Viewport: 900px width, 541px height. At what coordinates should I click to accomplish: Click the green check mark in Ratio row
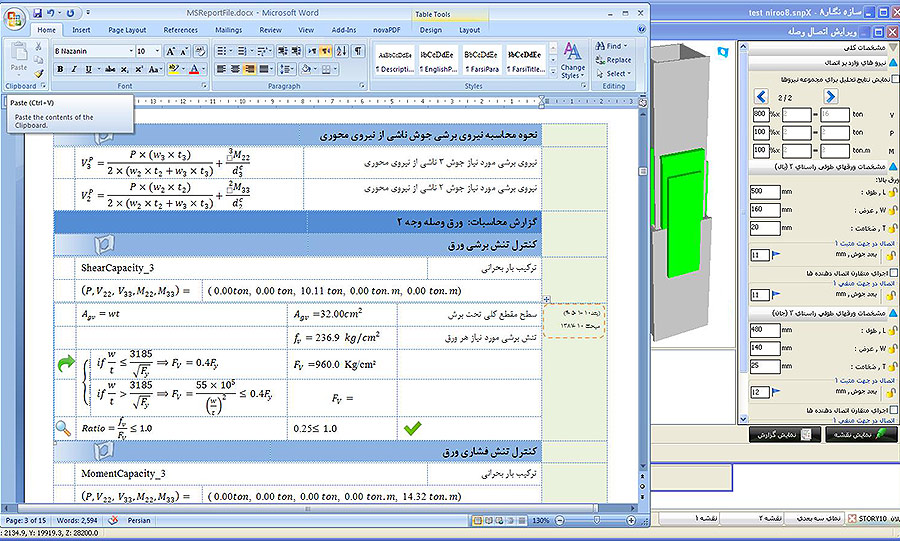tap(412, 428)
